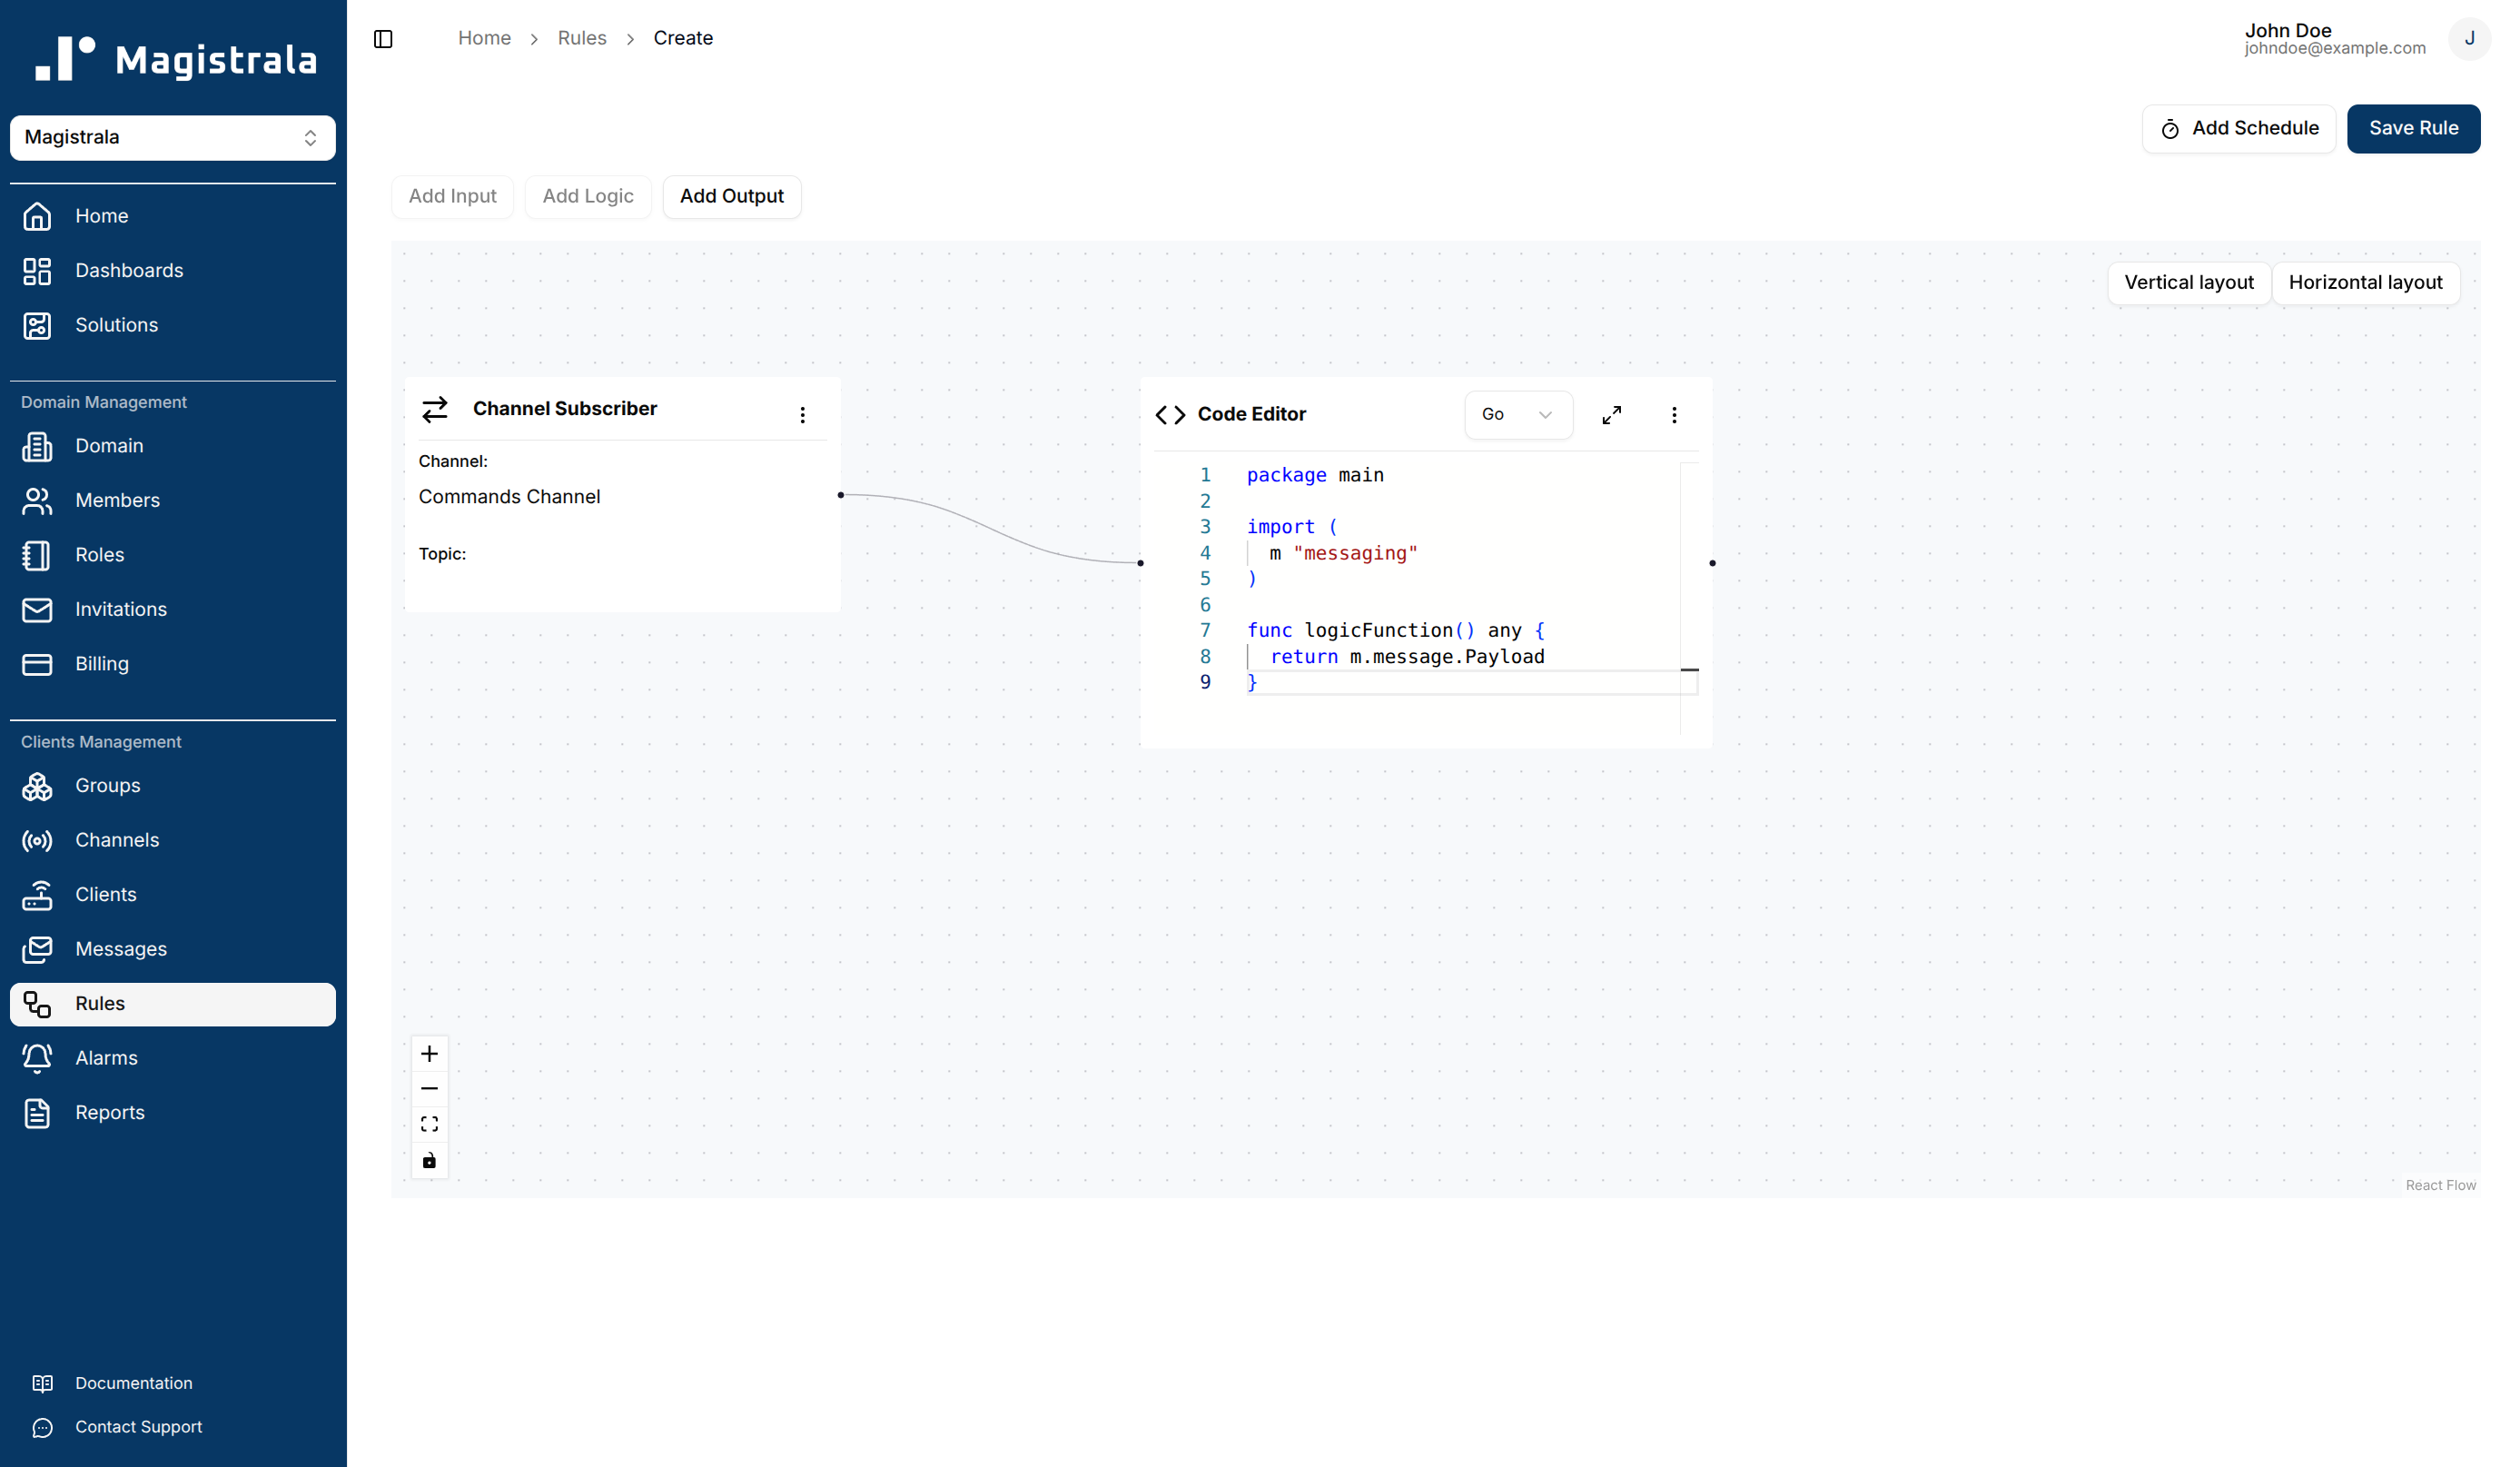Open the Reports document icon
The height and width of the screenshot is (1467, 2520).
37,1113
